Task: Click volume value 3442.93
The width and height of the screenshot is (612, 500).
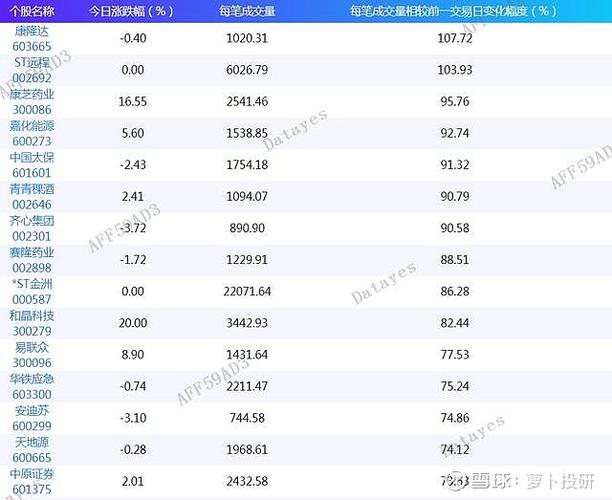Action: (x=247, y=323)
